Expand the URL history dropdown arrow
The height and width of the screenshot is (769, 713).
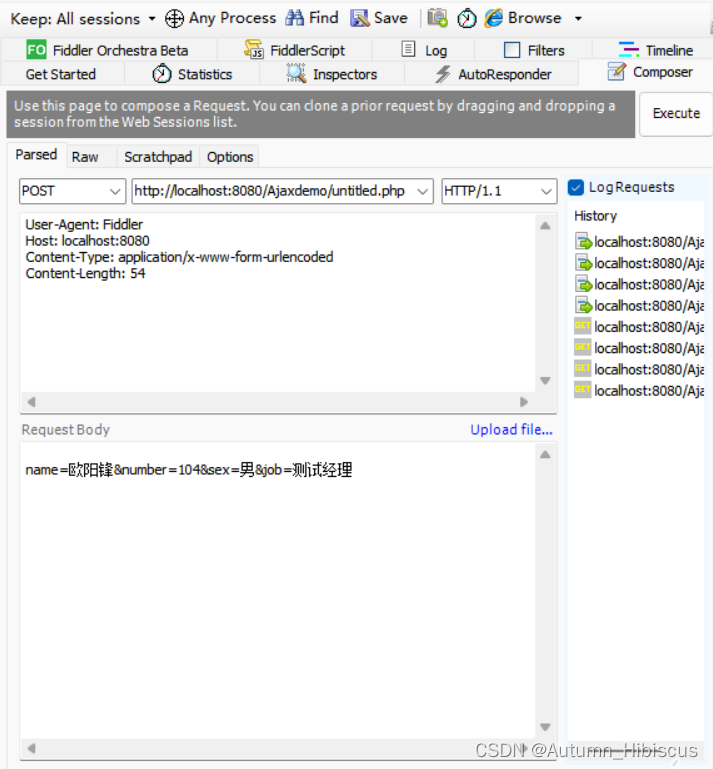pos(423,191)
